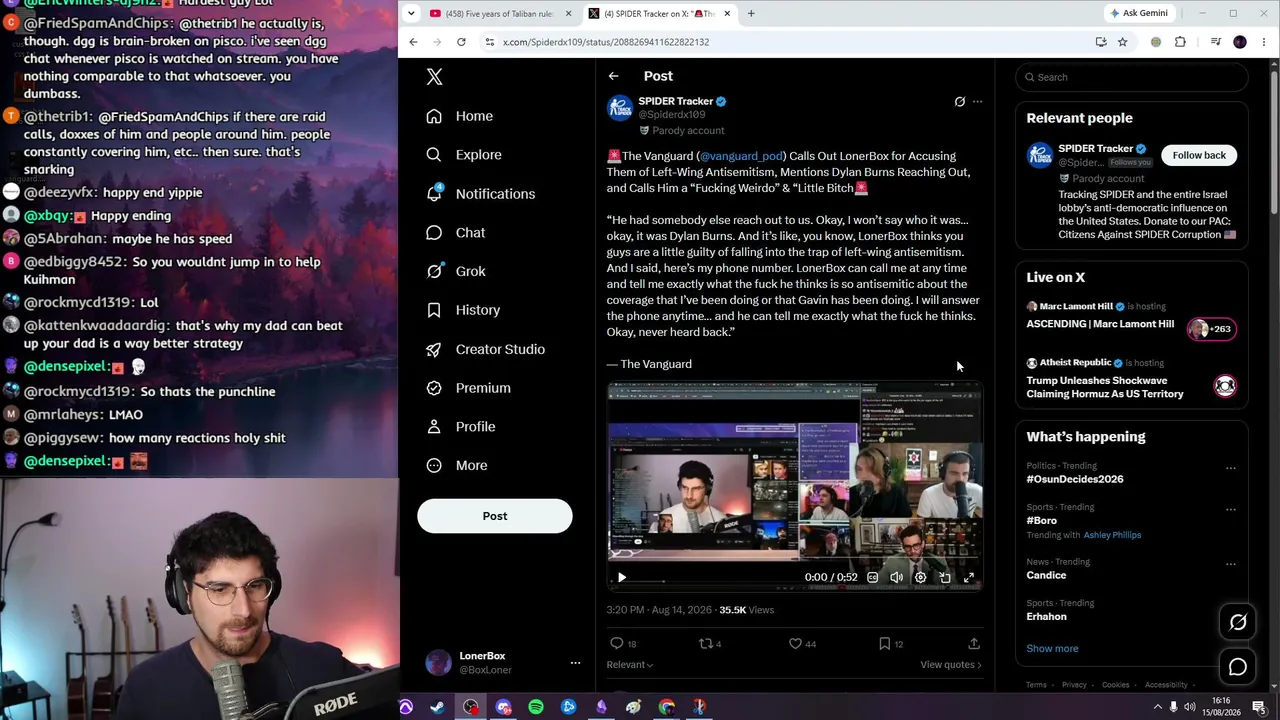The image size is (1280, 720).
Task: Open Chrome three-dot menu
Action: tap(1264, 42)
